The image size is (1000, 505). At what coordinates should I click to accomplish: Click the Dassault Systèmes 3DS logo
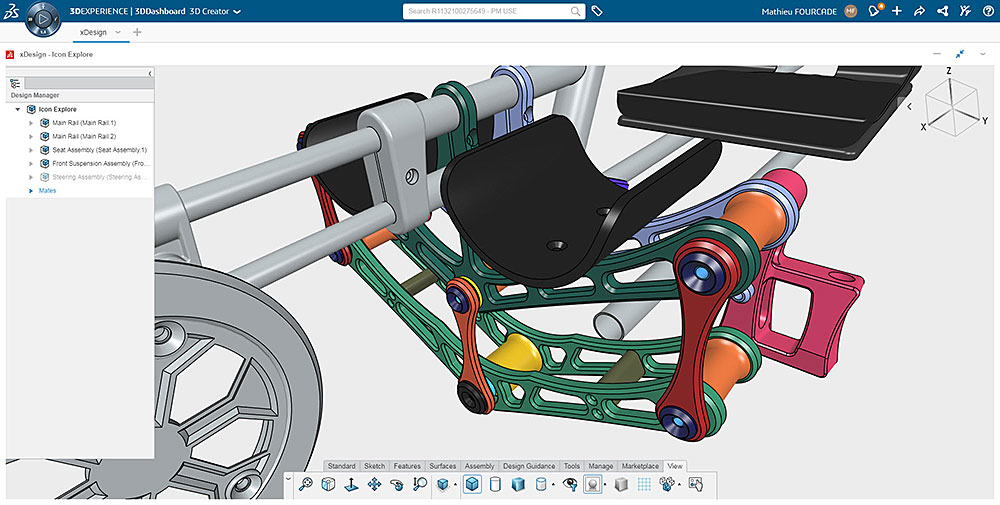[x=11, y=11]
